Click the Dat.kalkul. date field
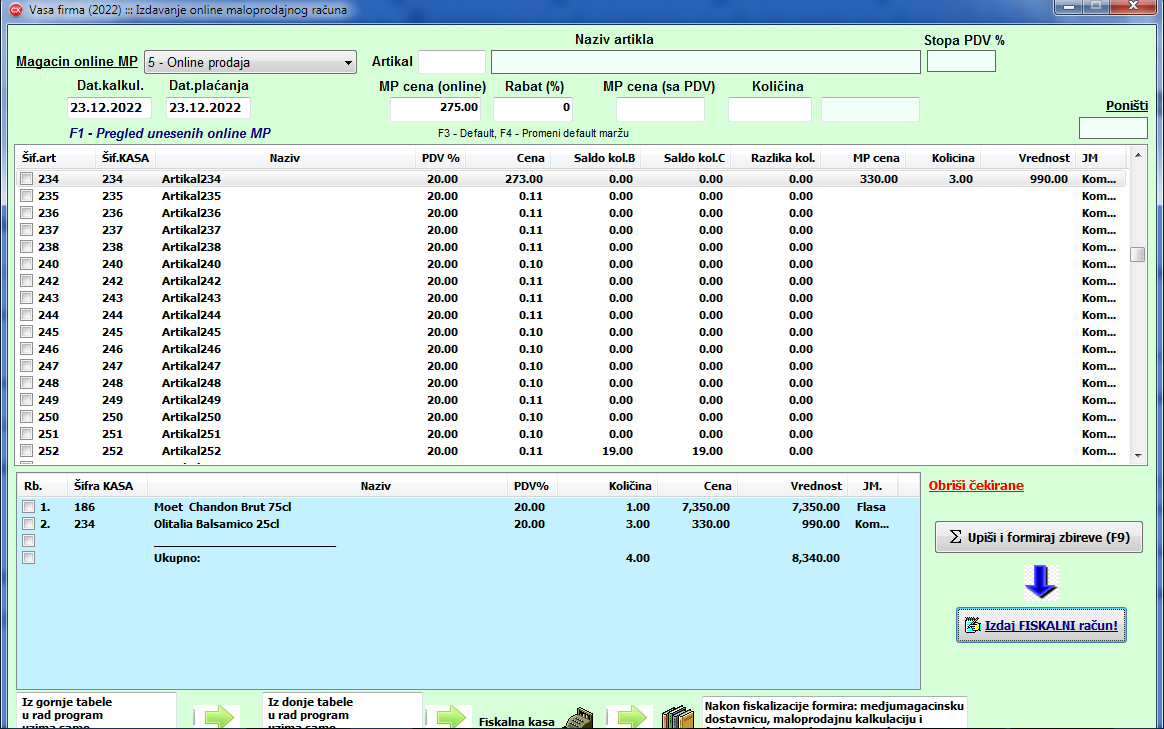 tap(109, 108)
